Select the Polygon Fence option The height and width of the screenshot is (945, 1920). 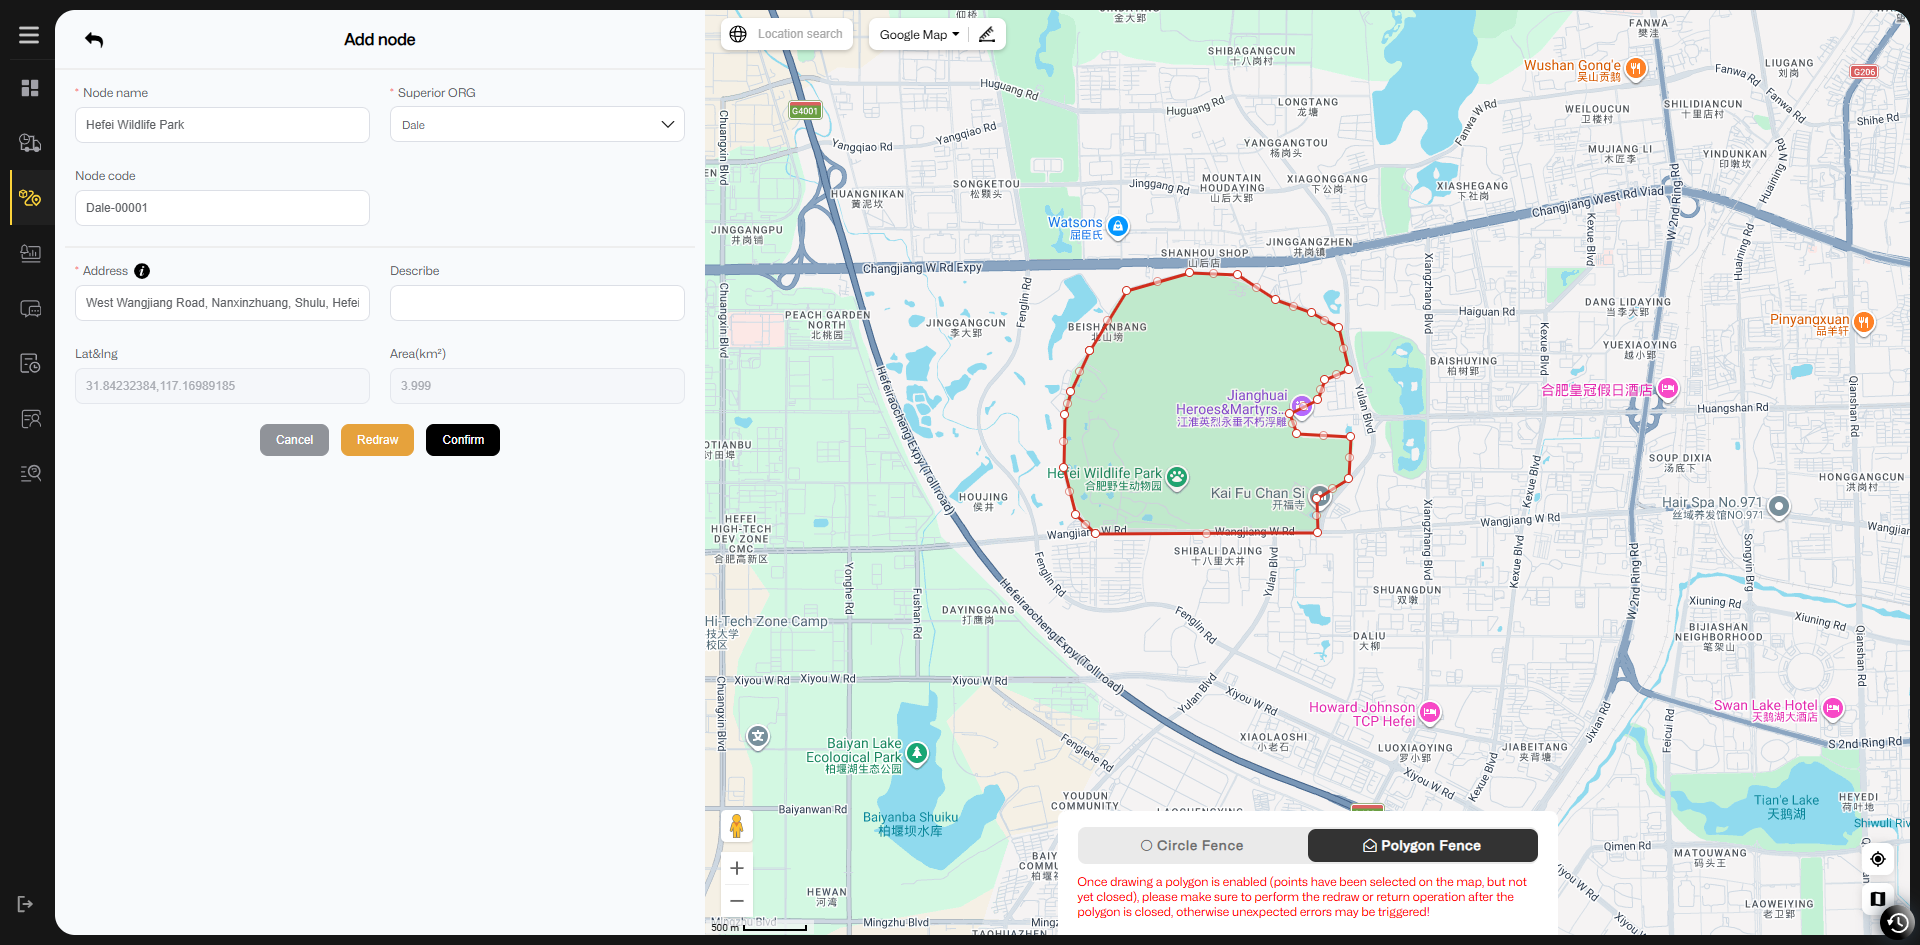(1422, 846)
